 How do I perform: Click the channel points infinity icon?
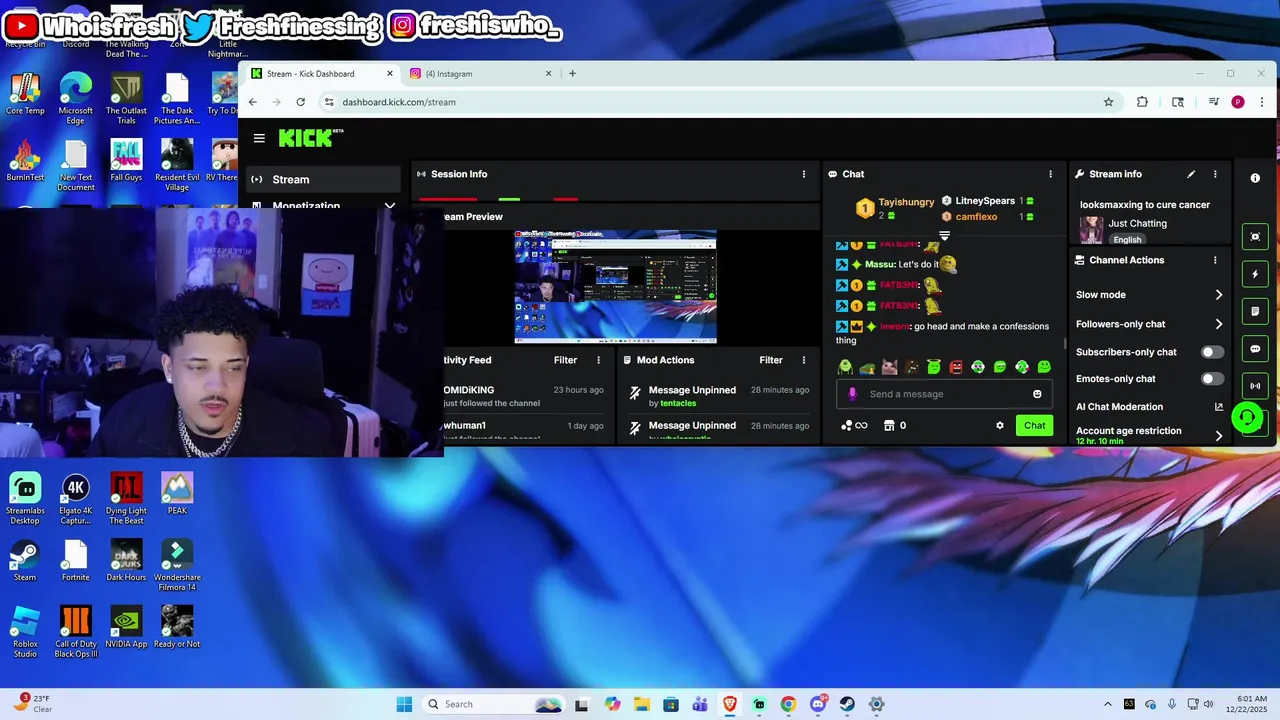point(854,425)
